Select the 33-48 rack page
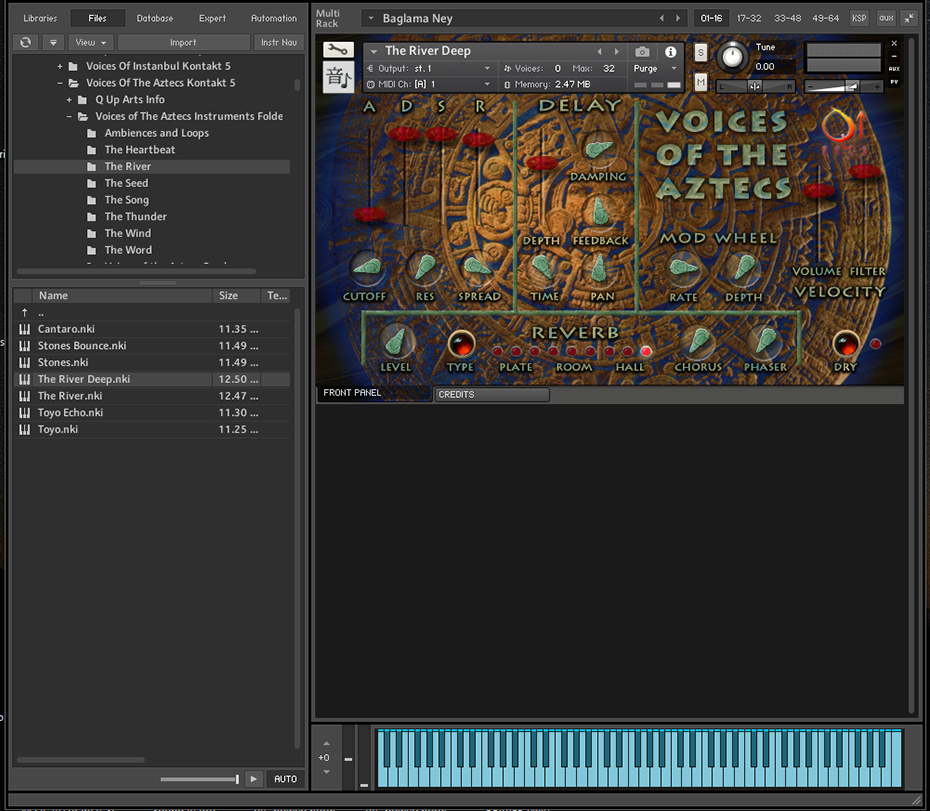 click(x=787, y=18)
